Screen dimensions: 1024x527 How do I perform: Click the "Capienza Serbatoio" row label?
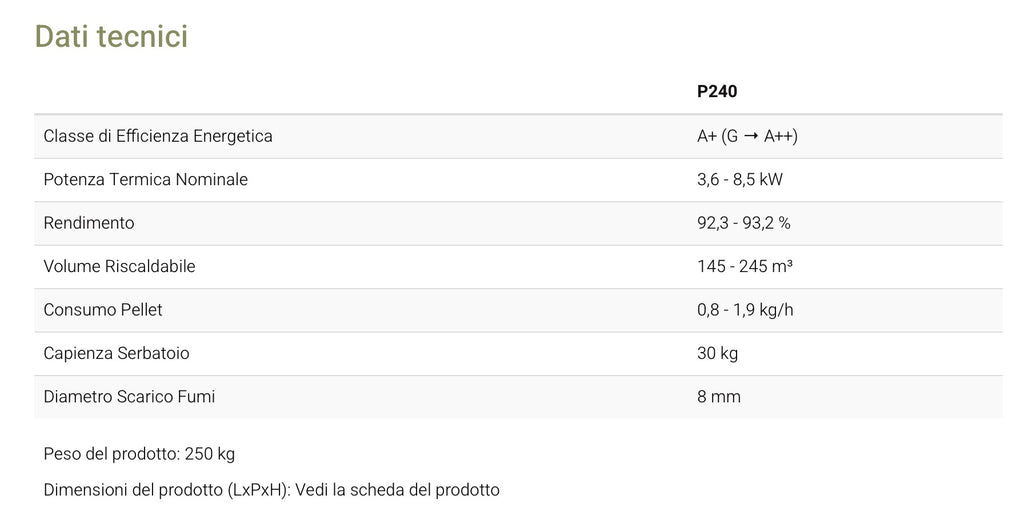click(x=116, y=353)
